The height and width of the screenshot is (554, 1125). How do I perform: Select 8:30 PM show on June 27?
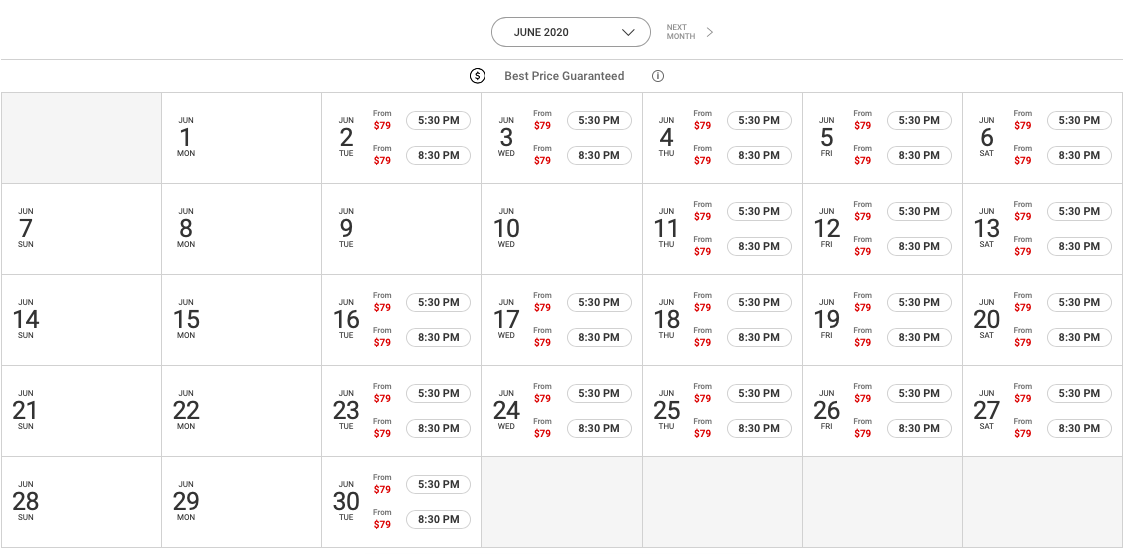click(1079, 429)
